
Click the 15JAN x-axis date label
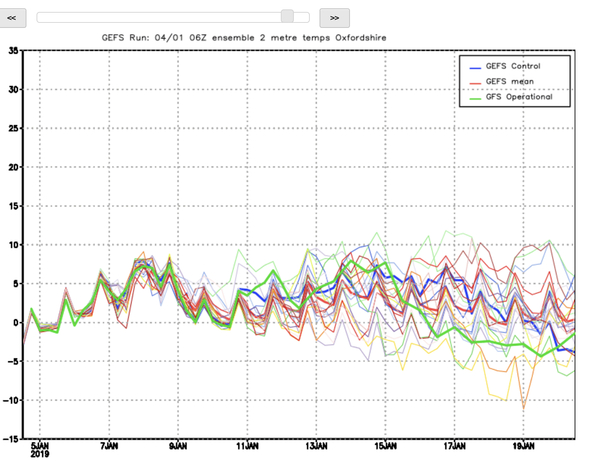click(x=384, y=445)
